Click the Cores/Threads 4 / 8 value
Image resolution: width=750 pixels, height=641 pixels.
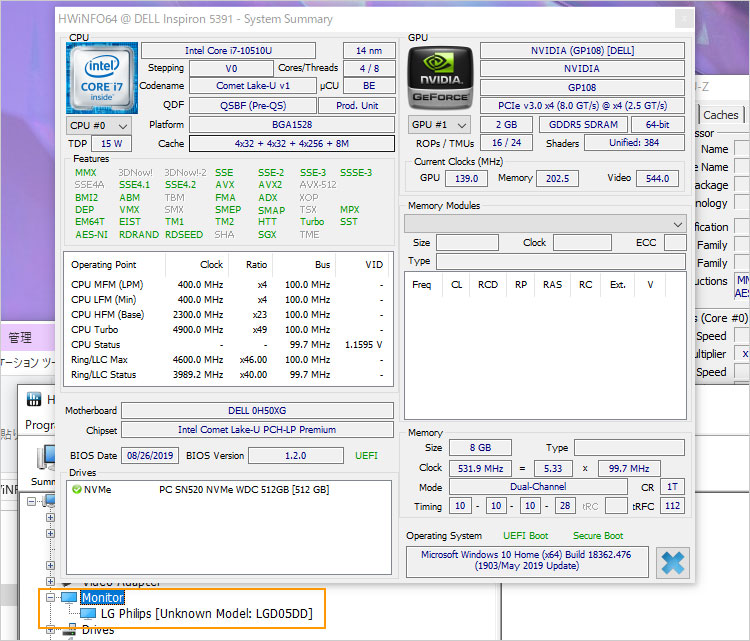point(369,68)
